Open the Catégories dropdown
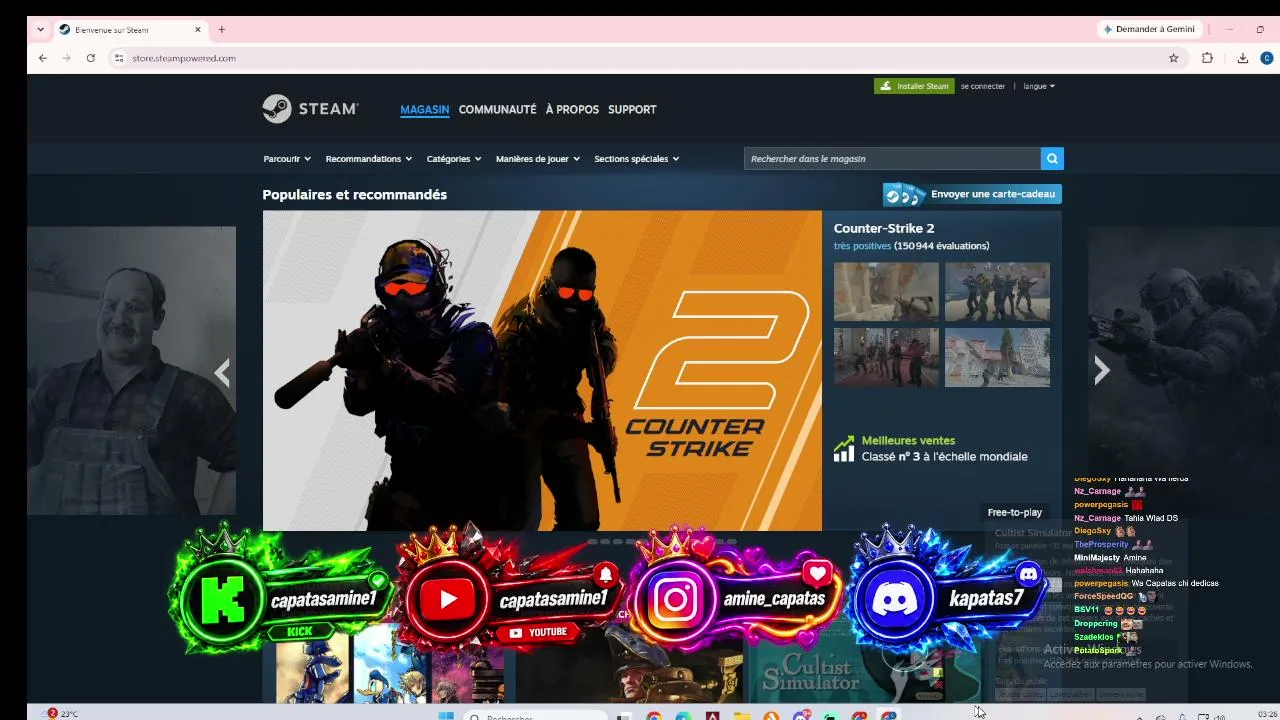This screenshot has width=1280, height=720. (x=454, y=159)
